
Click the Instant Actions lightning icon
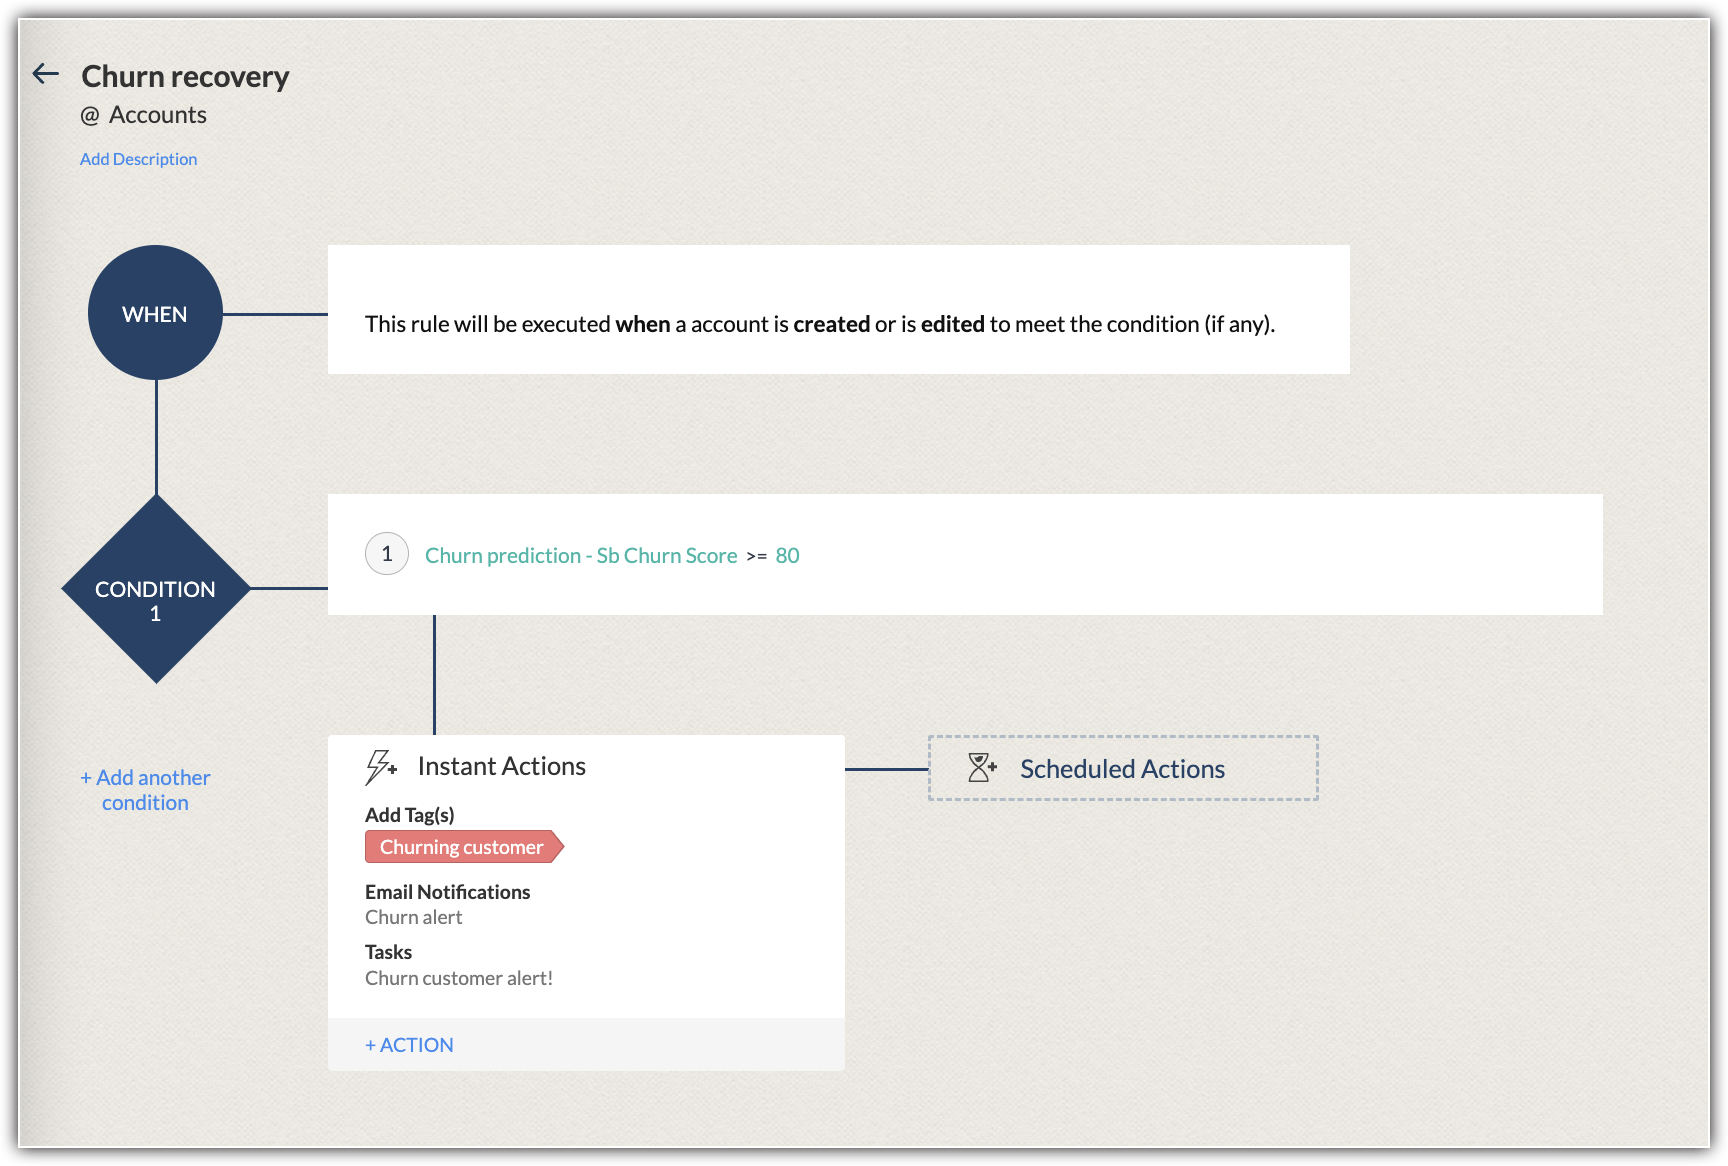coord(380,767)
